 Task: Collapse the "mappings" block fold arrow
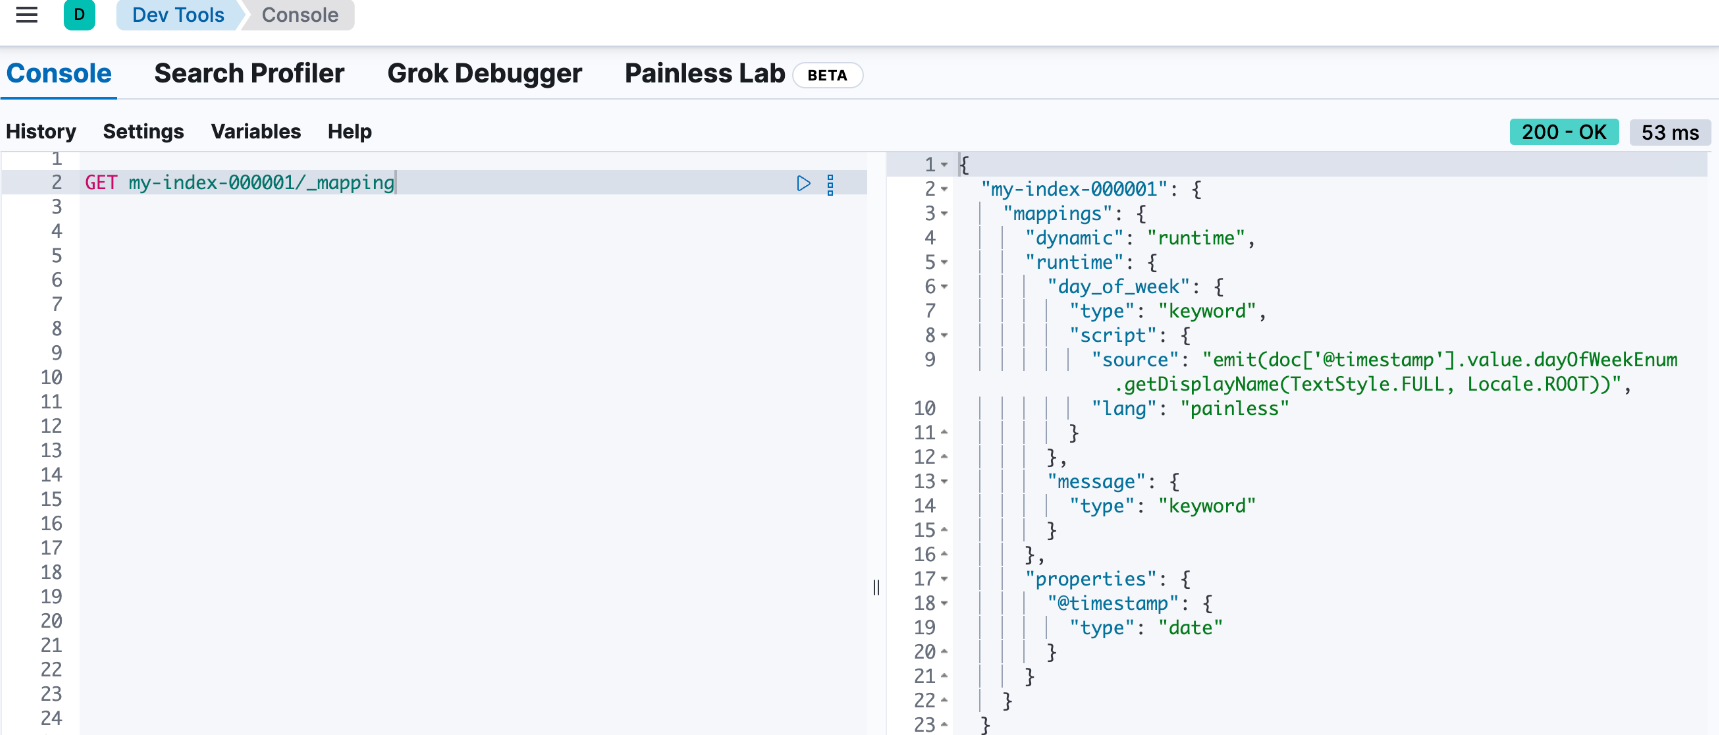(944, 214)
